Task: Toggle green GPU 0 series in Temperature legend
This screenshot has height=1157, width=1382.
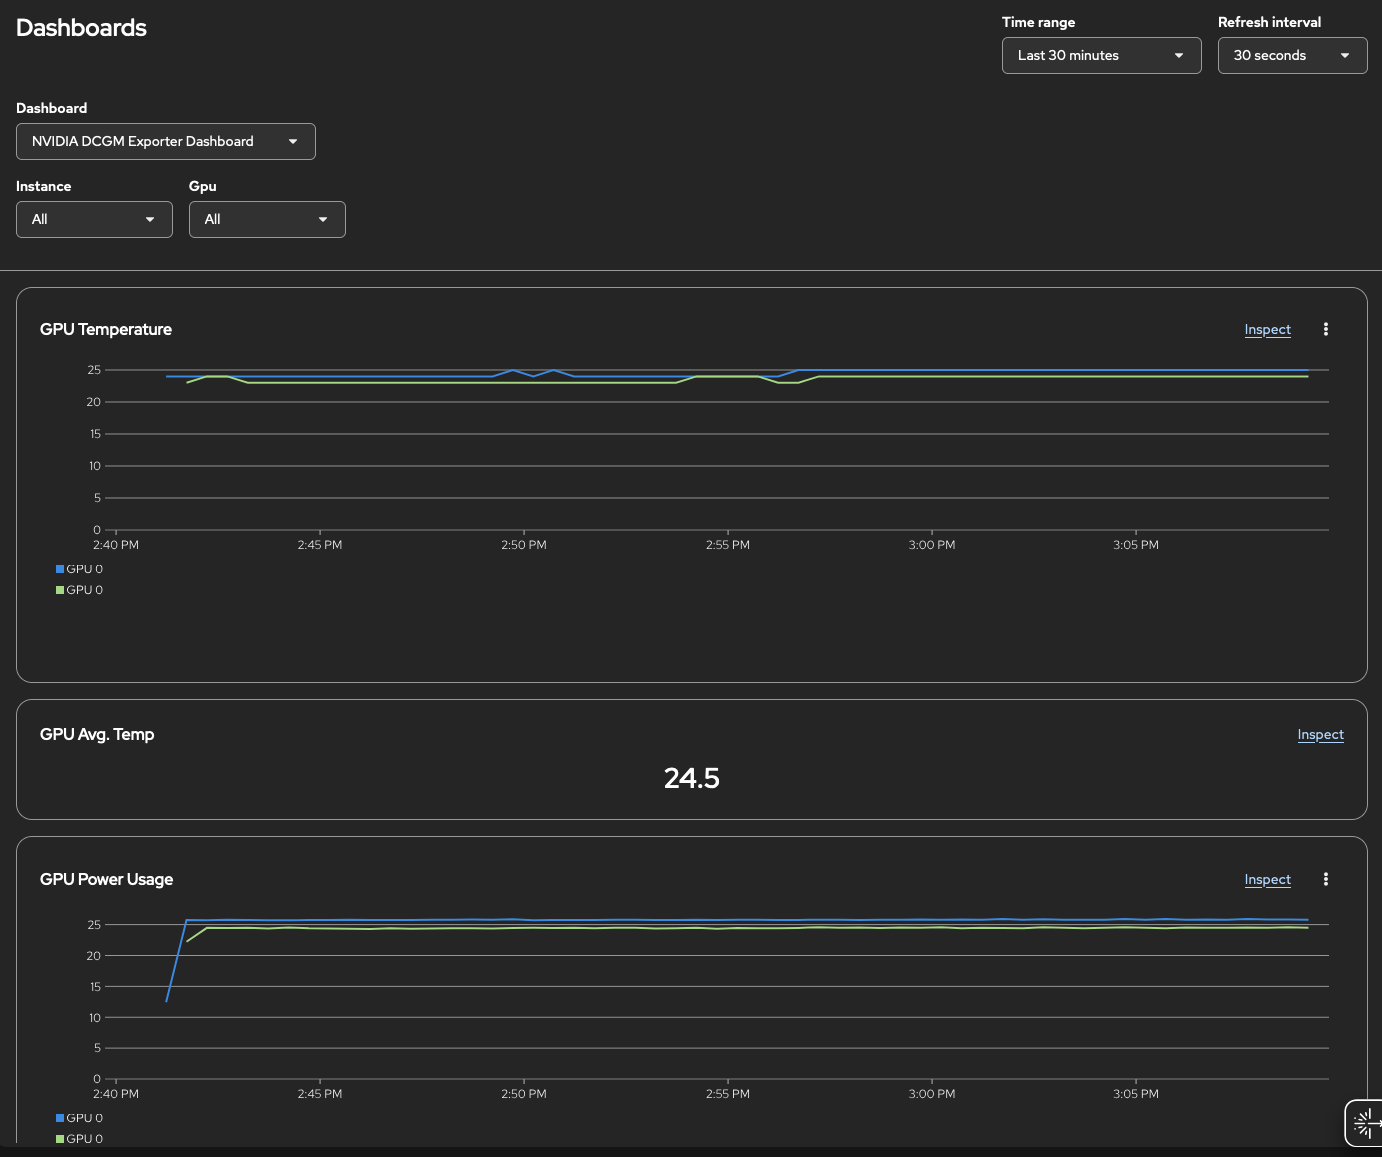Action: coord(79,590)
